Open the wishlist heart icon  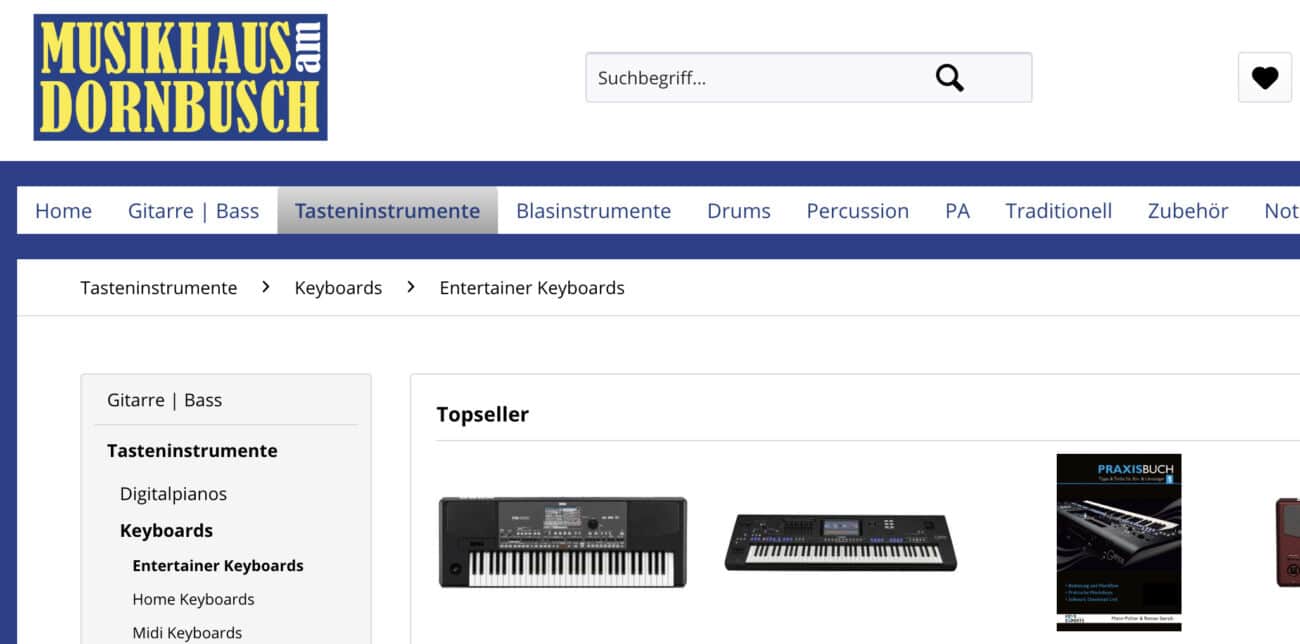tap(1264, 78)
